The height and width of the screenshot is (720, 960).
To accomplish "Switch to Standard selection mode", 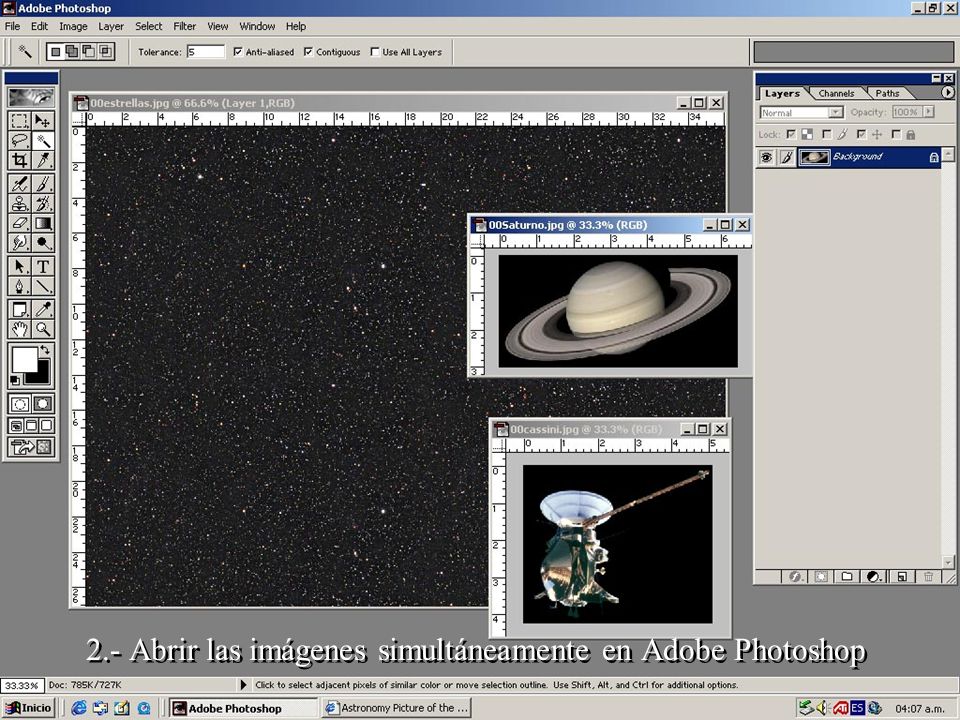I will click(x=20, y=404).
